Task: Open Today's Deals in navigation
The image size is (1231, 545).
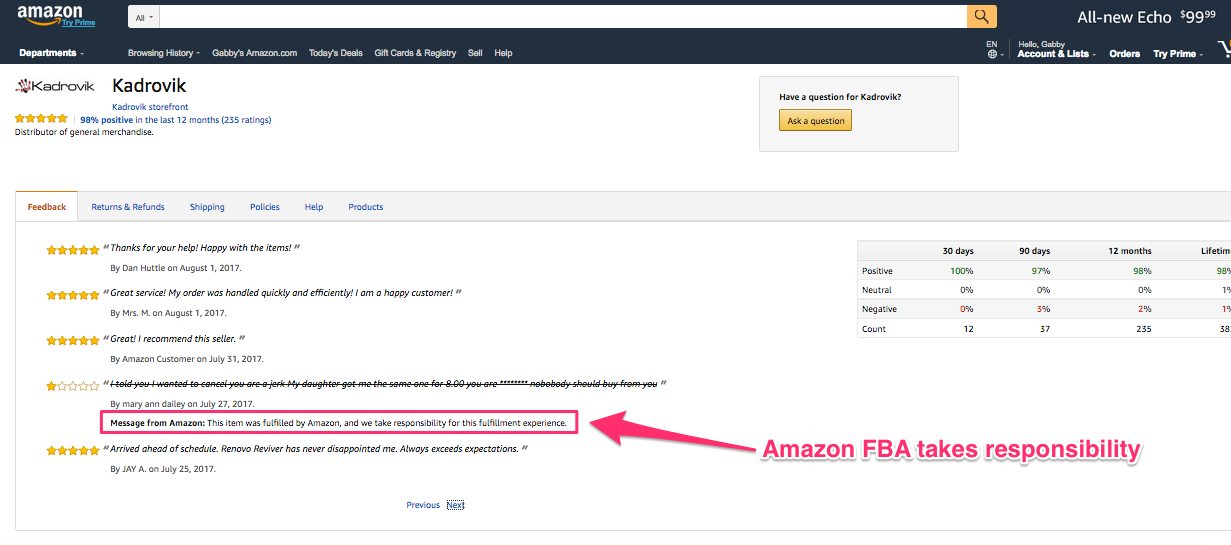Action: [x=336, y=53]
